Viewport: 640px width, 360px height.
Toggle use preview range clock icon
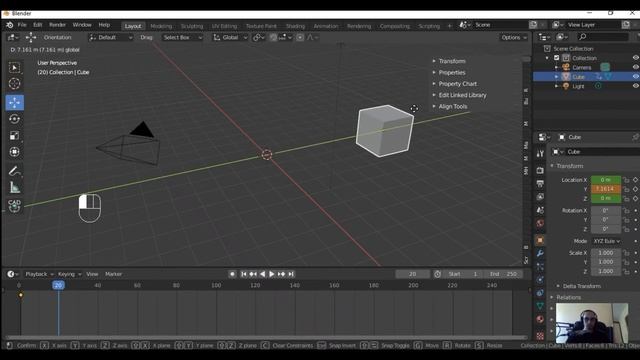click(438, 274)
